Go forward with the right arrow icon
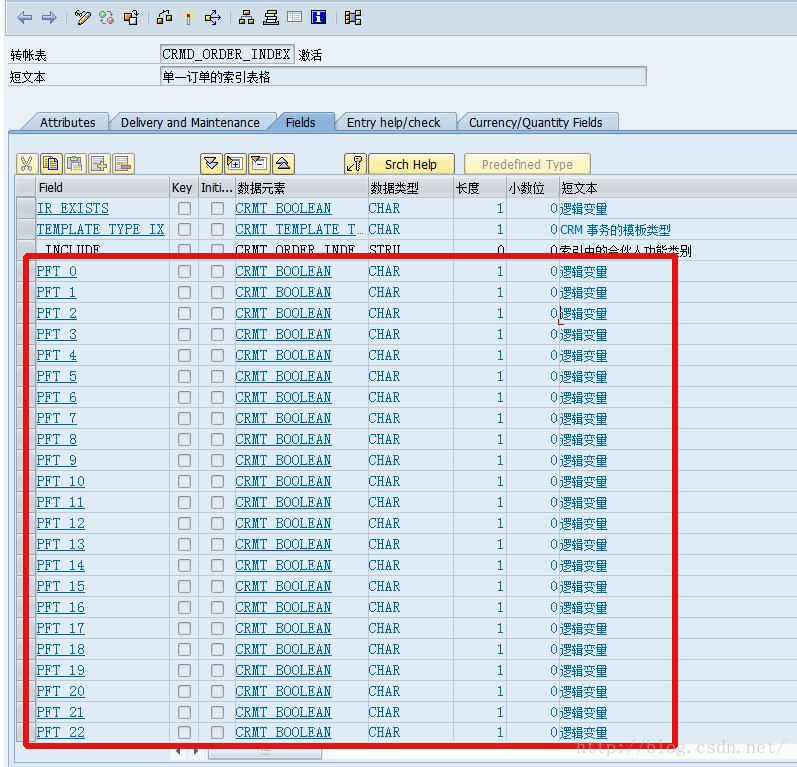Image resolution: width=797 pixels, height=767 pixels. [49, 18]
